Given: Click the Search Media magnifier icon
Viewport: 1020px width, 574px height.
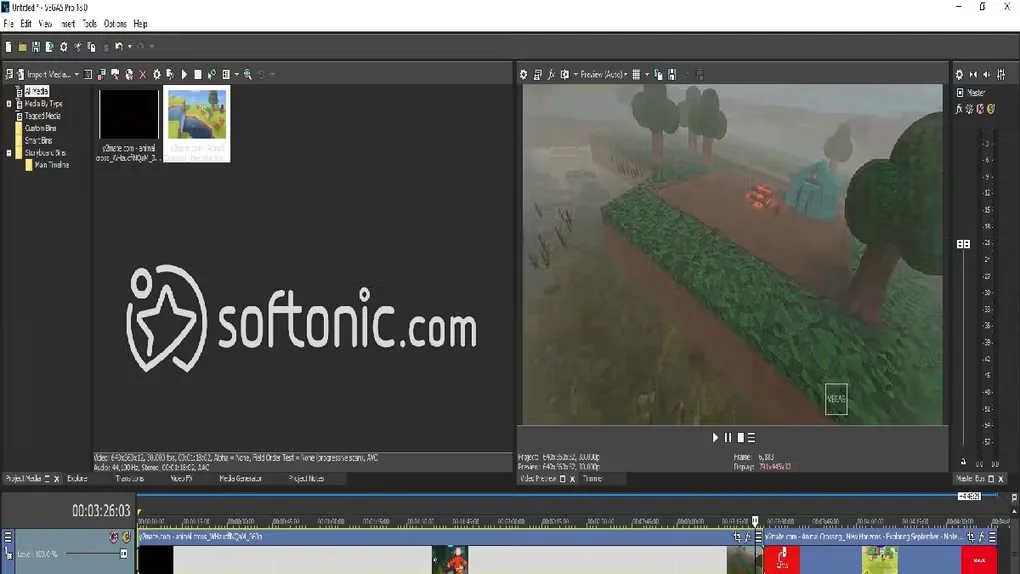Looking at the screenshot, I should tap(248, 75).
